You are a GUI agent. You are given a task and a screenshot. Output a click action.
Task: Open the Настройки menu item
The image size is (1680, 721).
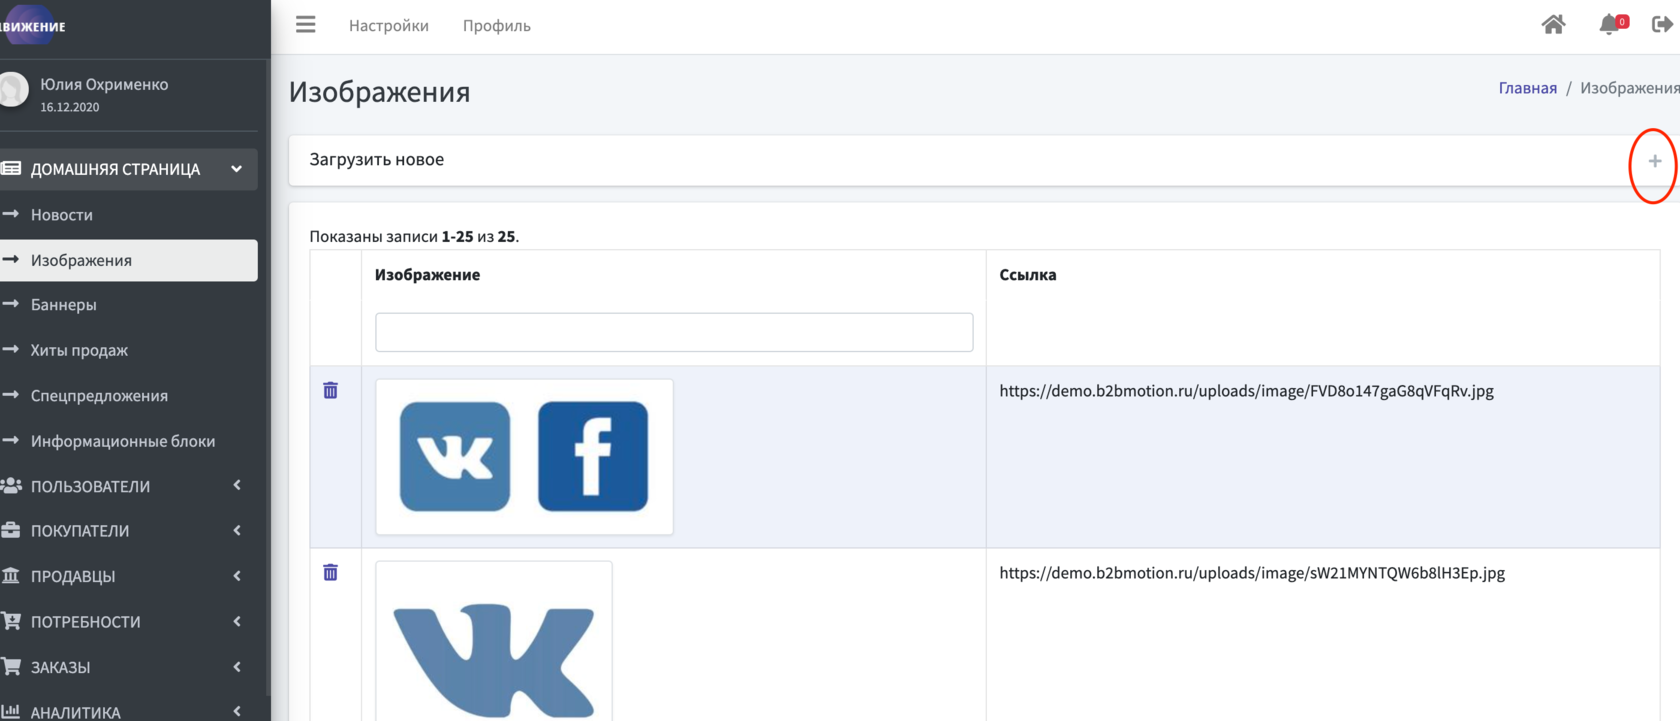coord(389,26)
